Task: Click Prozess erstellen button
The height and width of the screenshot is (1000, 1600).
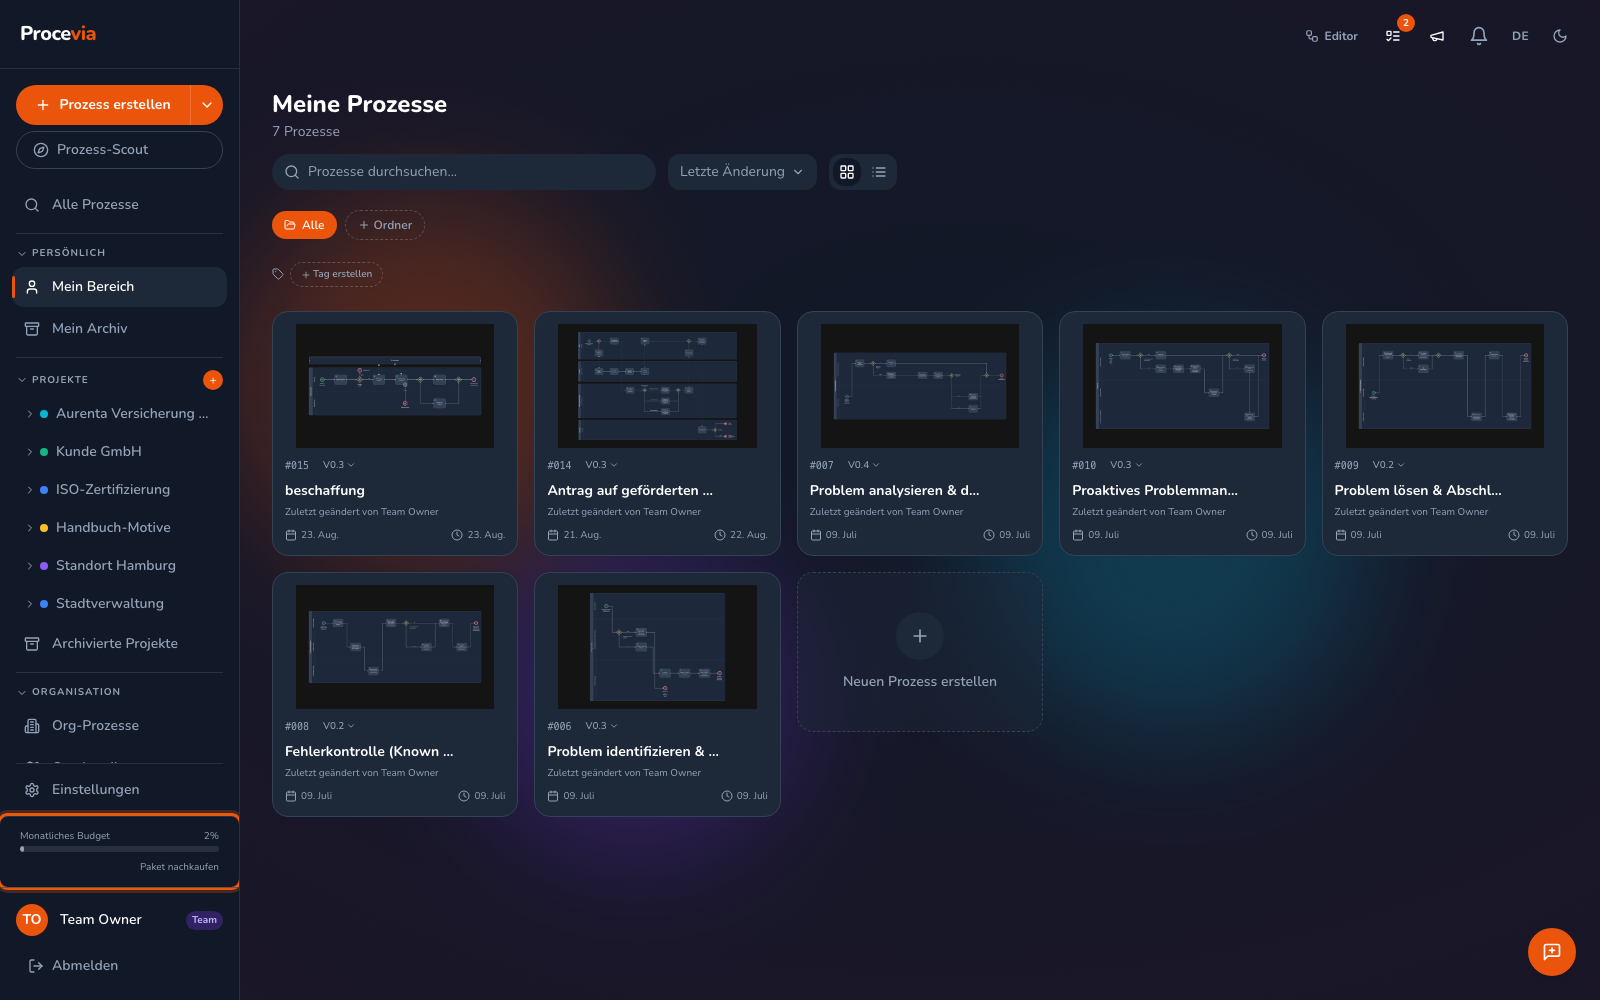Action: point(104,105)
